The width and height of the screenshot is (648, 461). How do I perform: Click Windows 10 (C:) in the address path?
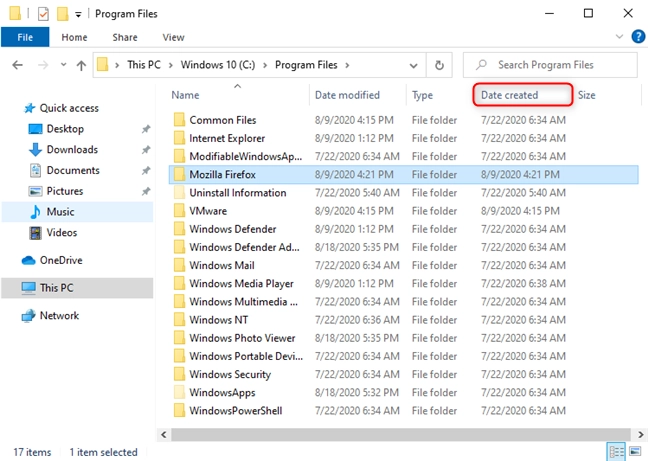pyautogui.click(x=218, y=65)
